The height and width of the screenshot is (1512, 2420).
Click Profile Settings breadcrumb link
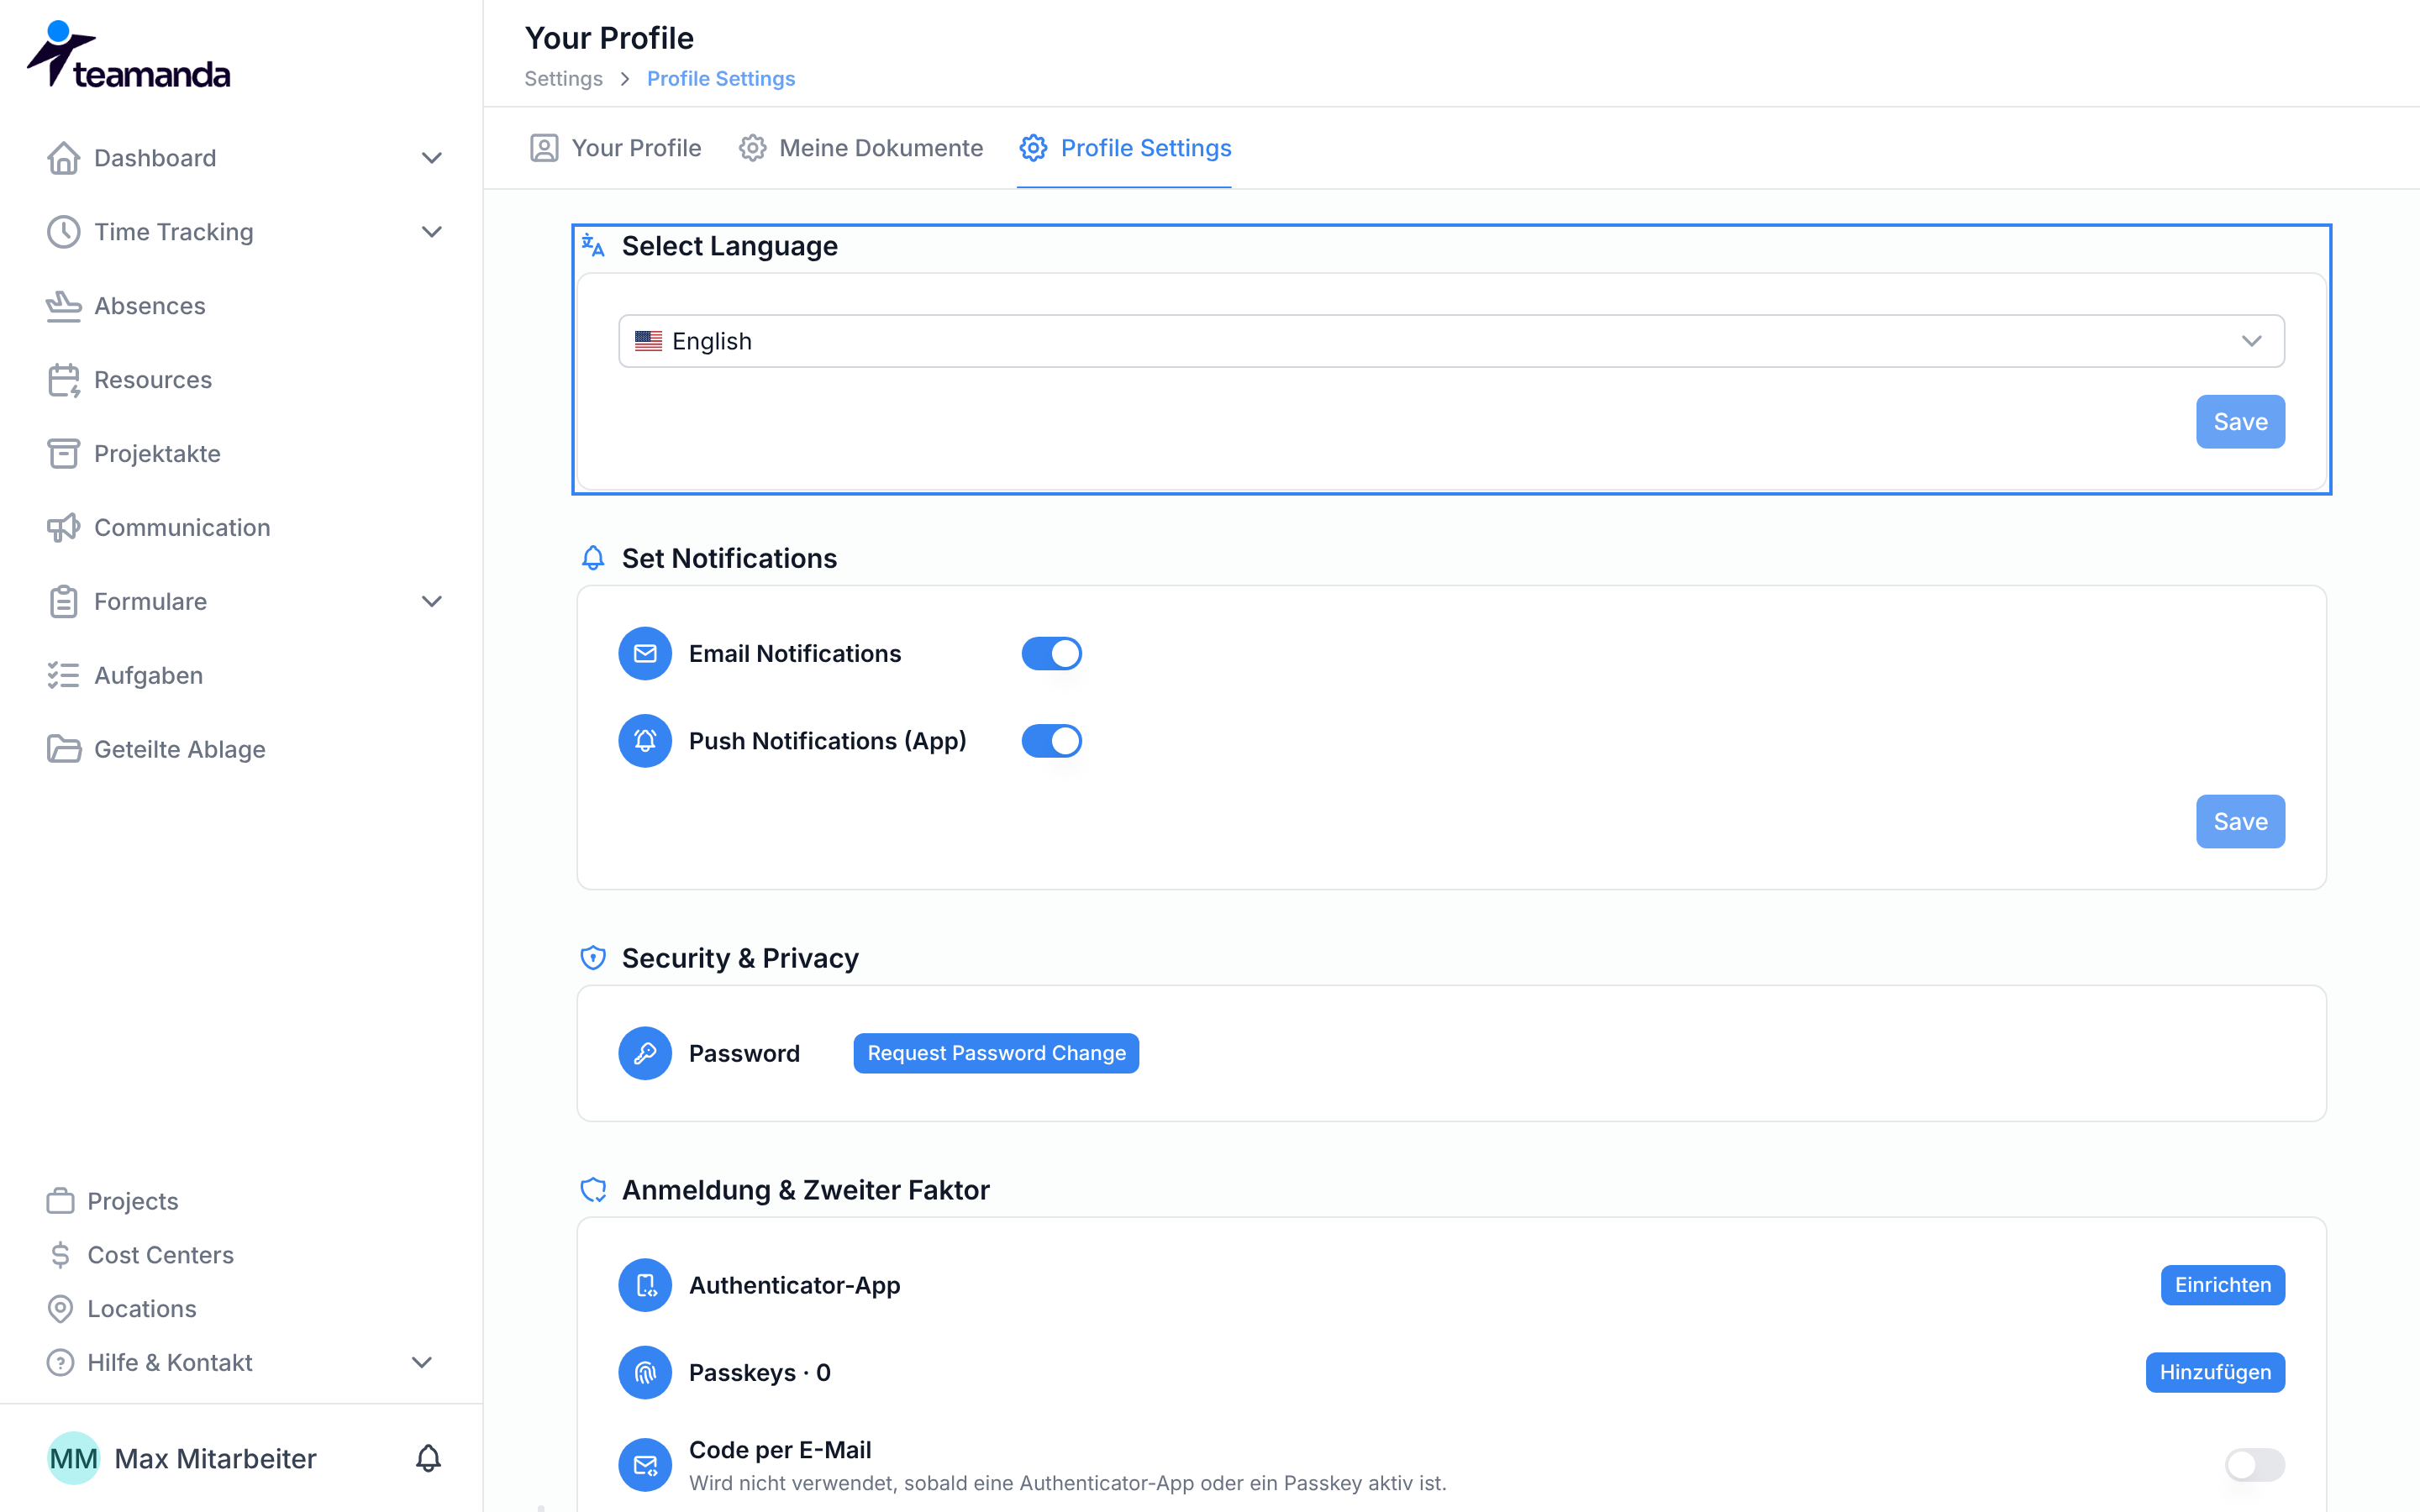point(721,79)
